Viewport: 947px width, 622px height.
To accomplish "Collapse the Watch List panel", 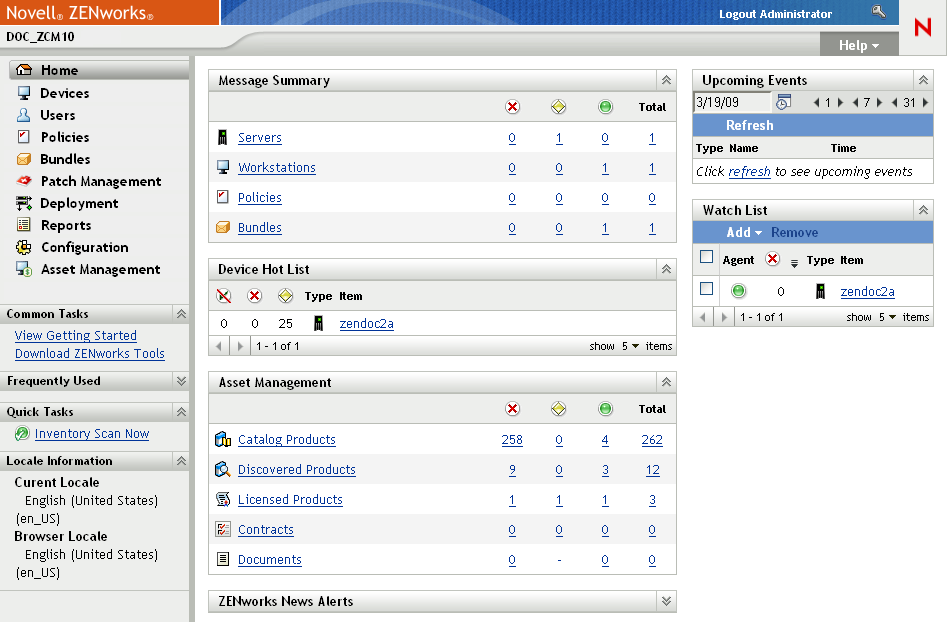I will coord(923,210).
